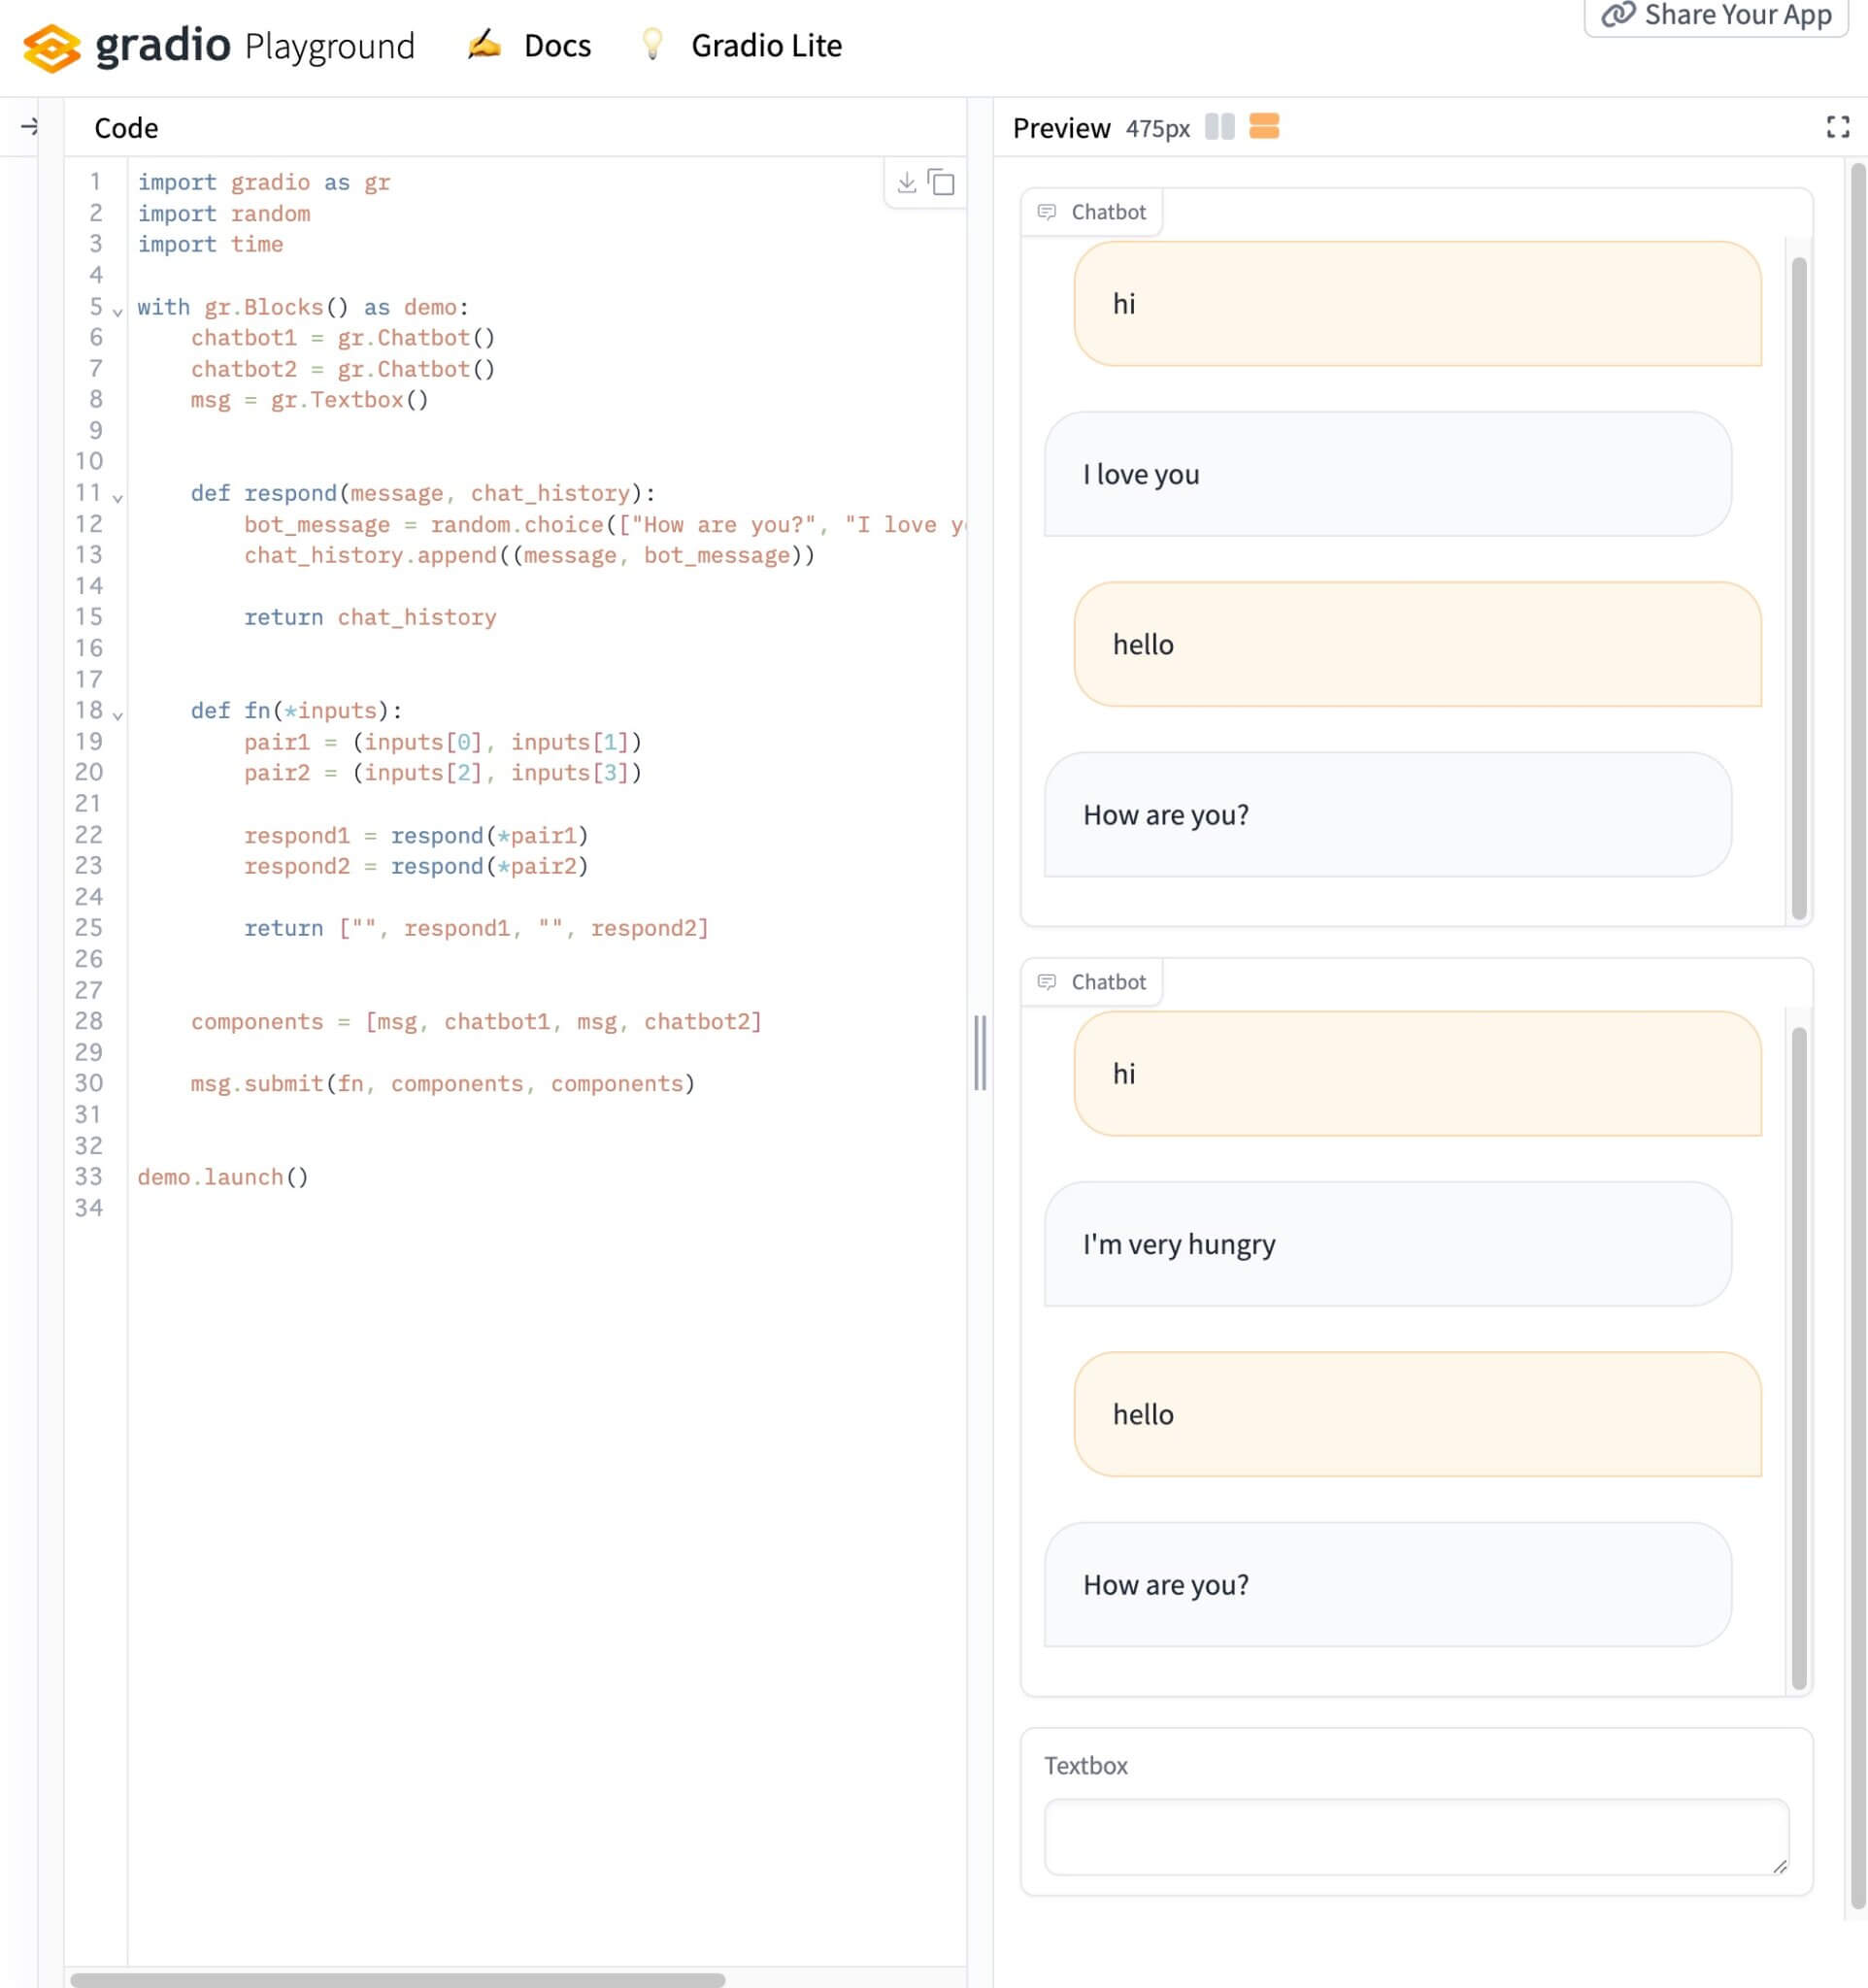Switch to the Code panel header
This screenshot has height=1988, width=1868.
pos(125,127)
